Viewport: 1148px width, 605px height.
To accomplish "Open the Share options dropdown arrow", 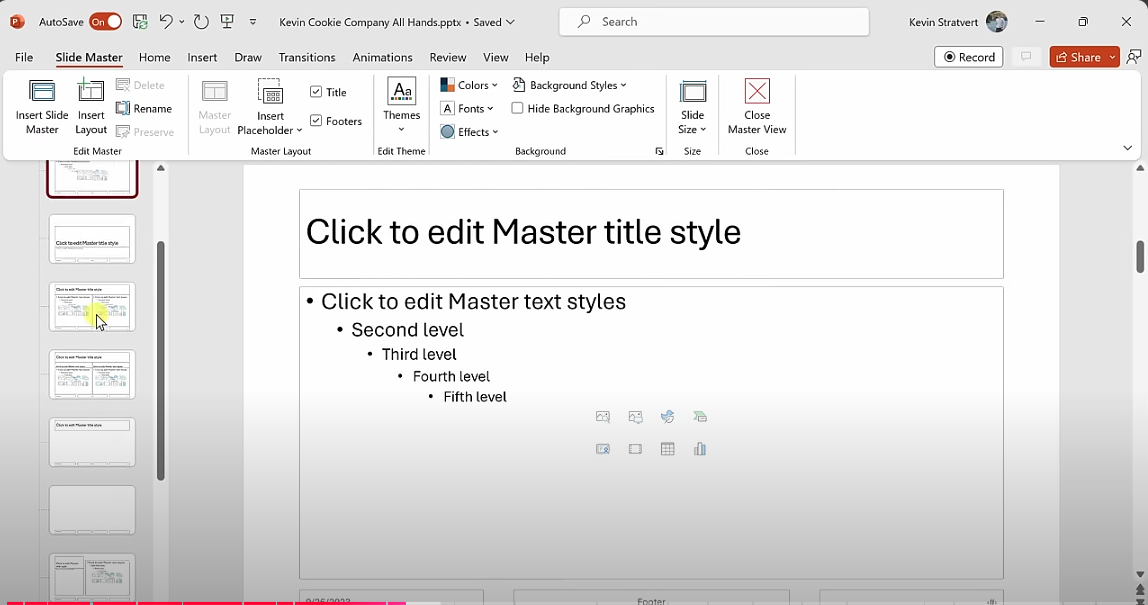I will click(1112, 57).
